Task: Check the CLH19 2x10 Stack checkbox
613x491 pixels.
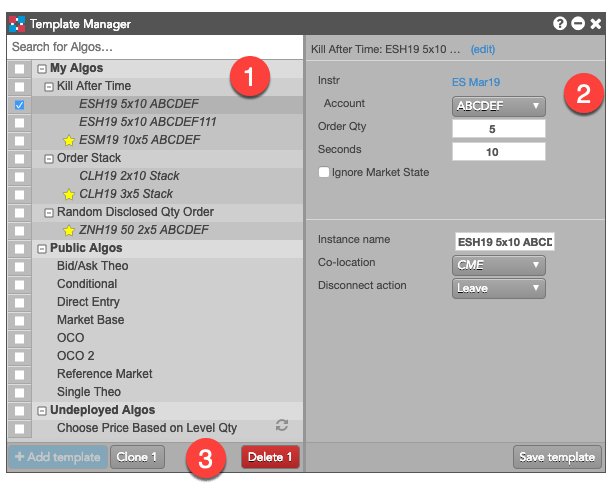Action: (x=19, y=177)
